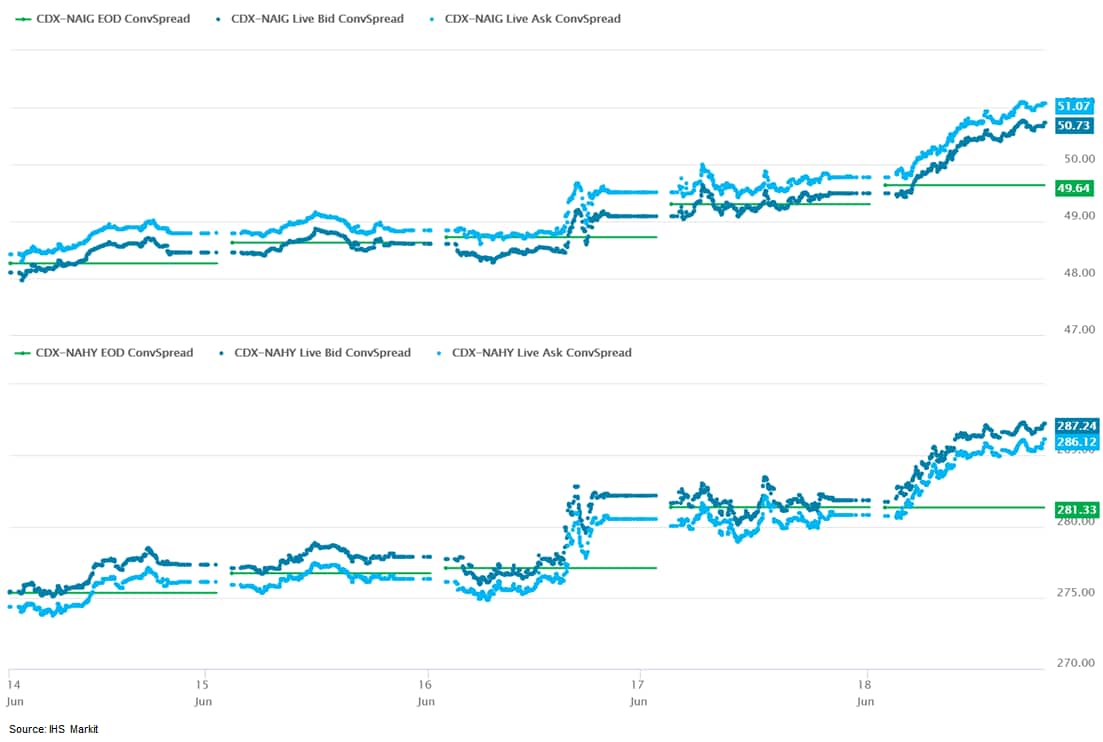The height and width of the screenshot is (742, 1103).
Task: Click the 16 Jun date axis marker
Action: pos(426,691)
